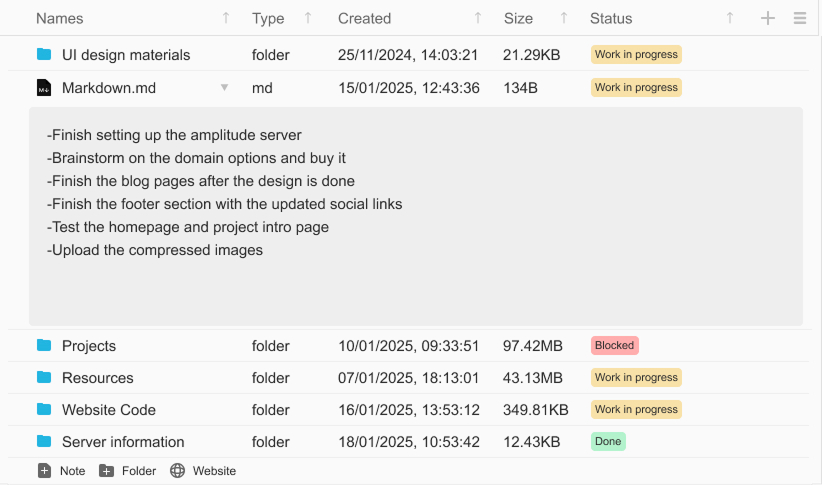Image resolution: width=822 pixels, height=485 pixels.
Task: Open the Resources folder
Action: 98,378
